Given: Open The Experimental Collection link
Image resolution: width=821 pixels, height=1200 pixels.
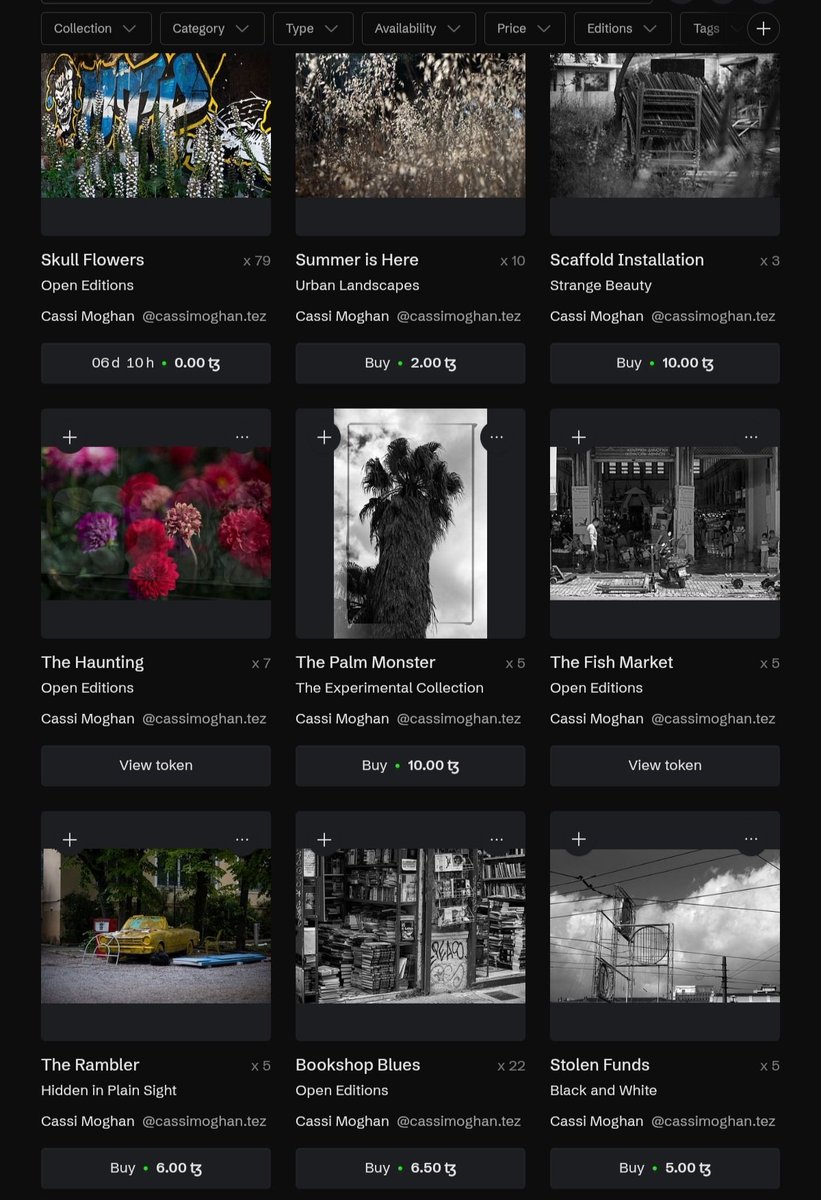Looking at the screenshot, I should click(390, 688).
